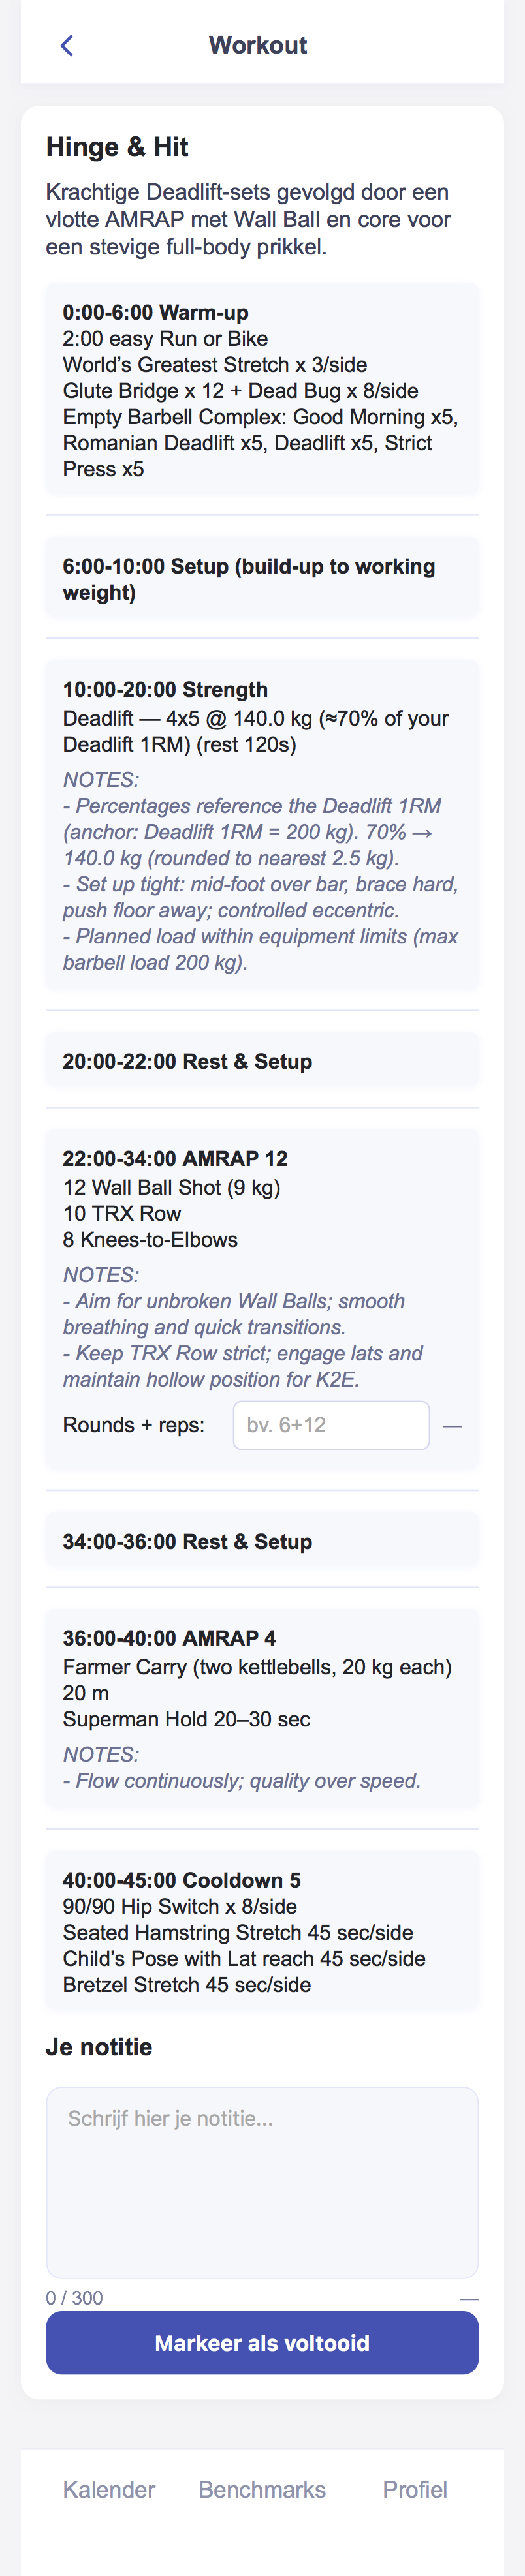Screen dimensions: 525x2576
Task: Open the Kalender tab
Action: tap(108, 2489)
